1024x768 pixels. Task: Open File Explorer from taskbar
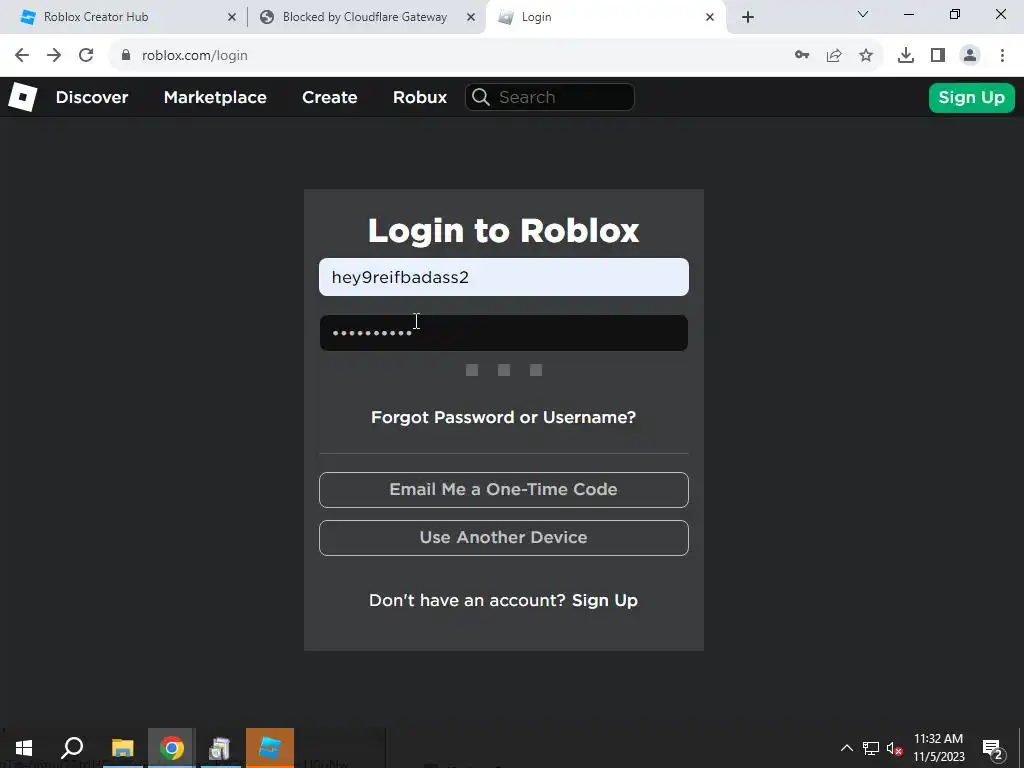122,748
